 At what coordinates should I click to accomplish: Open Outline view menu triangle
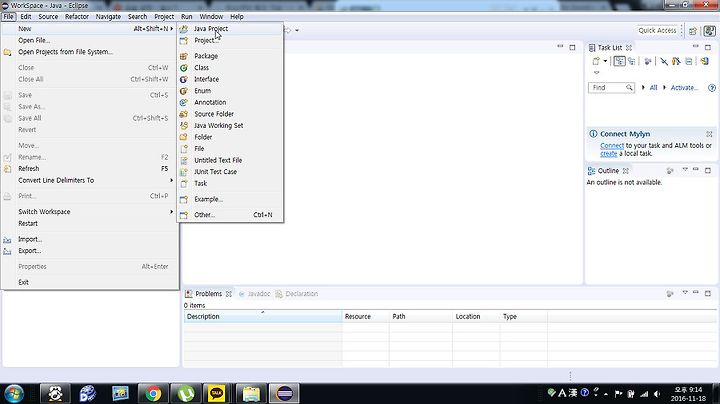pos(685,170)
